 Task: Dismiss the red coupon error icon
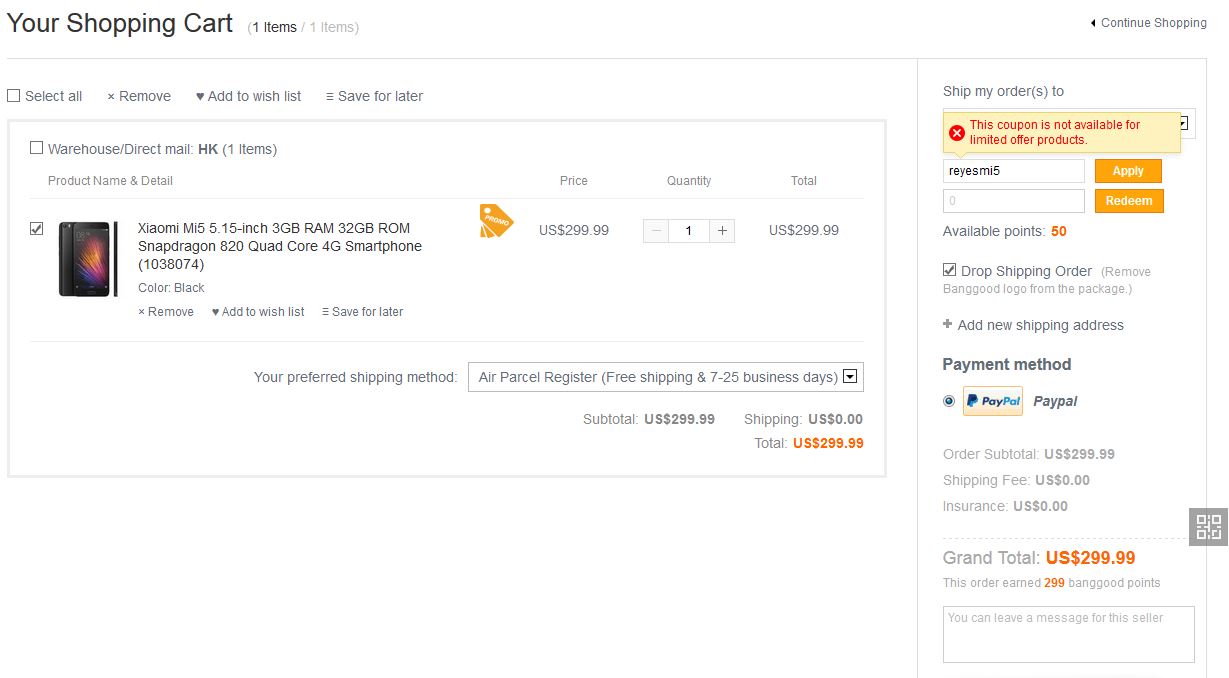pyautogui.click(x=957, y=133)
